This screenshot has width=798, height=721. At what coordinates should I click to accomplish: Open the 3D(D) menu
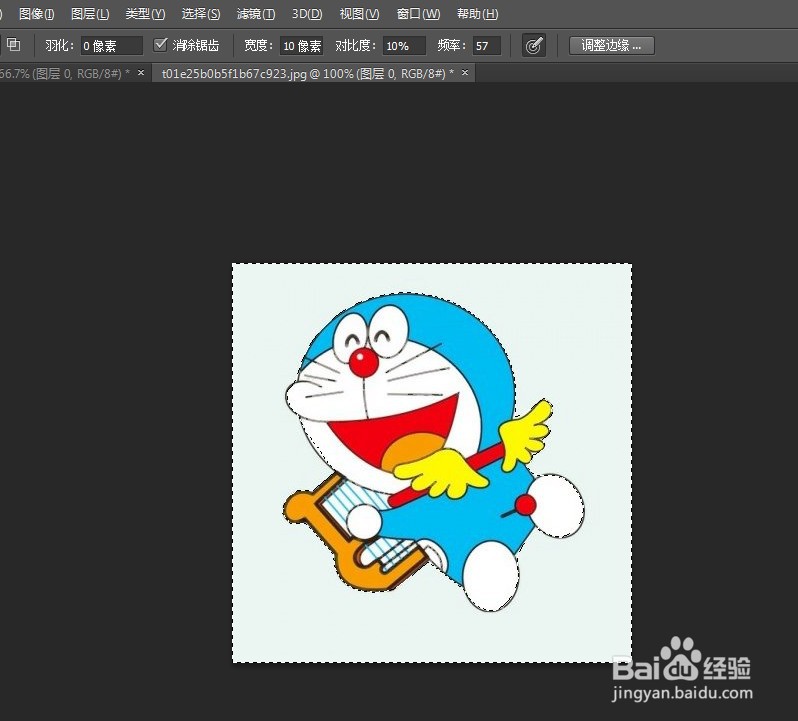click(x=307, y=14)
